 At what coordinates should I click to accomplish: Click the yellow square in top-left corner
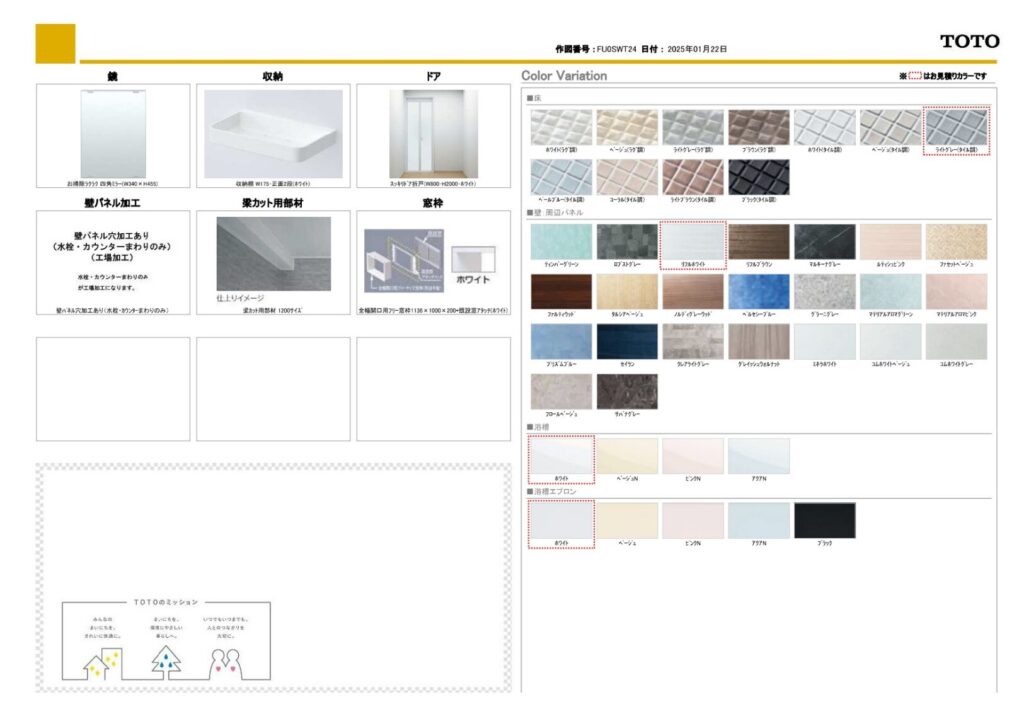click(x=55, y=43)
